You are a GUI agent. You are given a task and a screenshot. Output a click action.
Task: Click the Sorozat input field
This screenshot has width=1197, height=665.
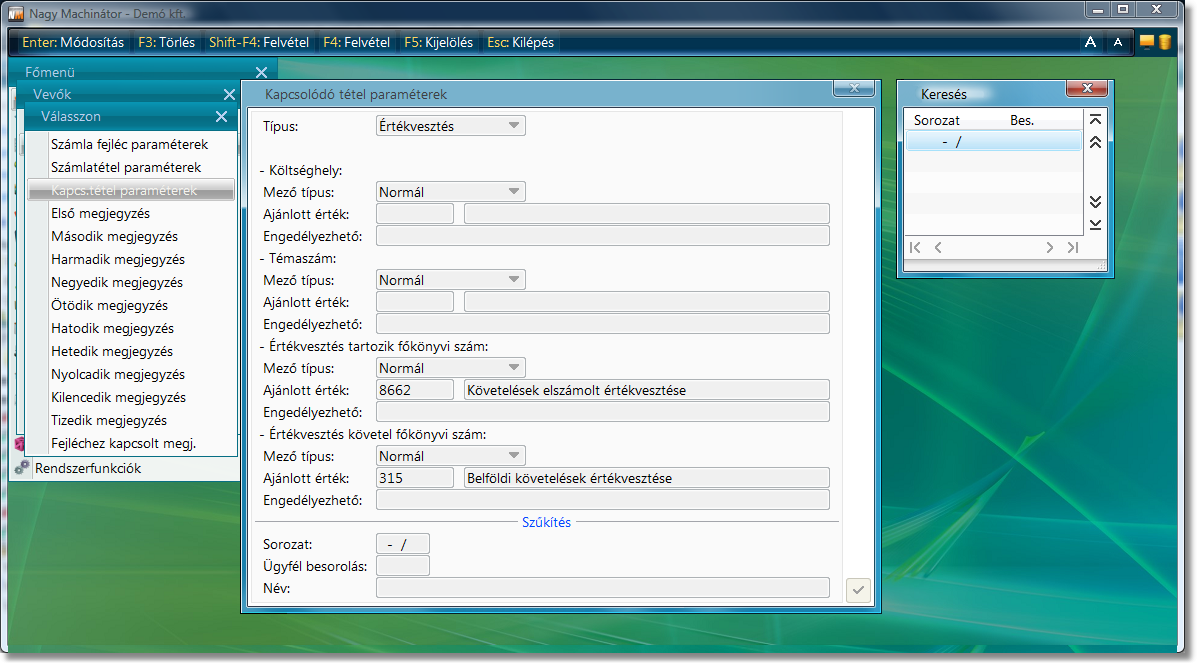point(402,544)
